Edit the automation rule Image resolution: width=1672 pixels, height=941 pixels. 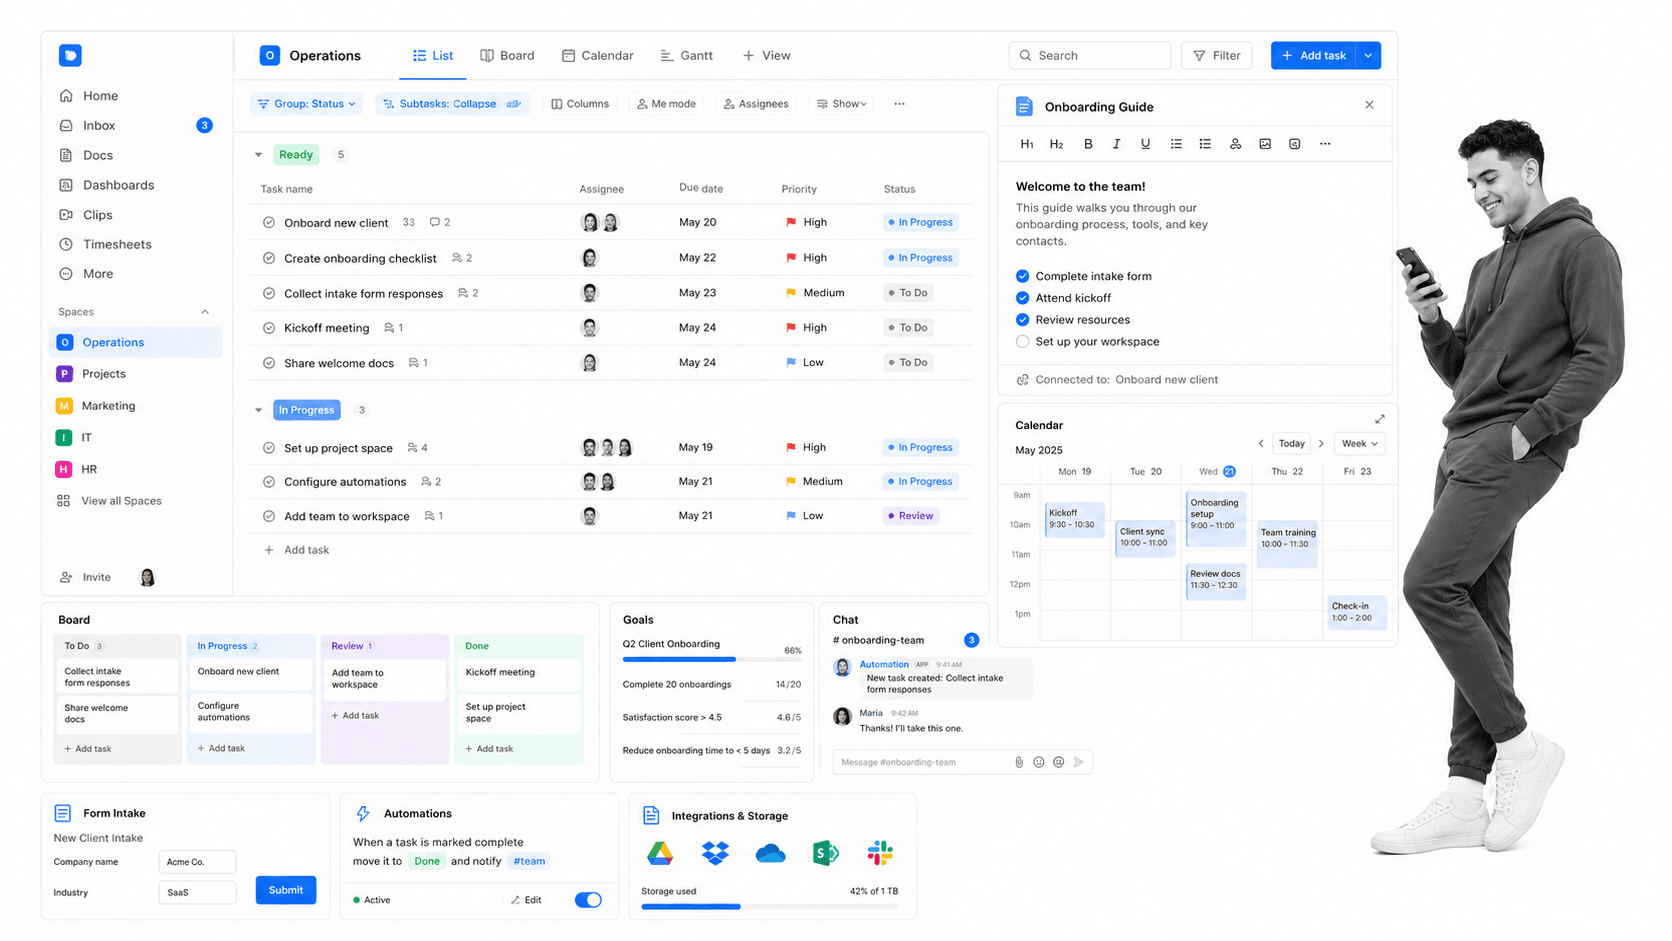526,900
